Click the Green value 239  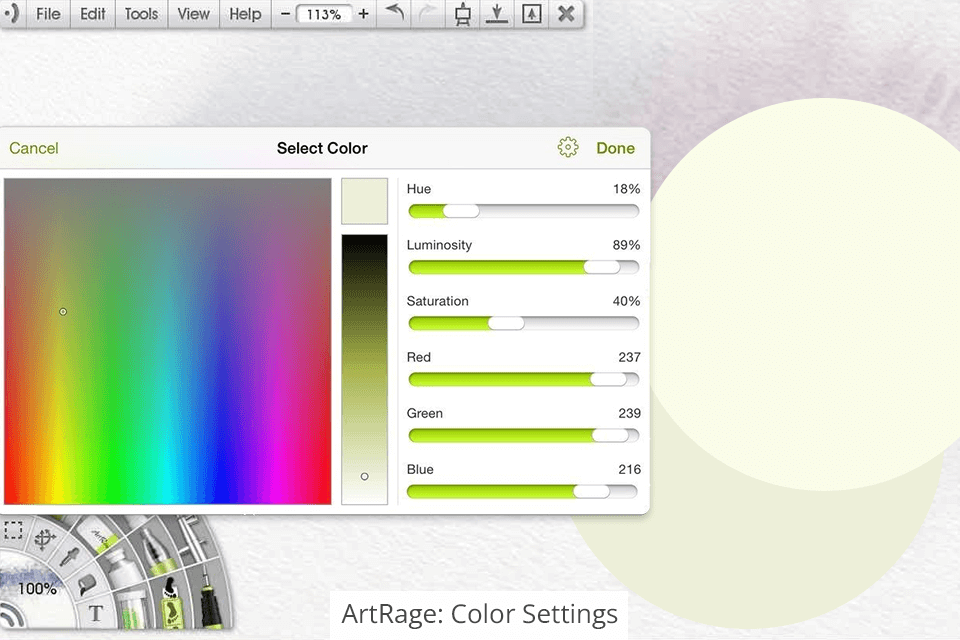tap(629, 413)
